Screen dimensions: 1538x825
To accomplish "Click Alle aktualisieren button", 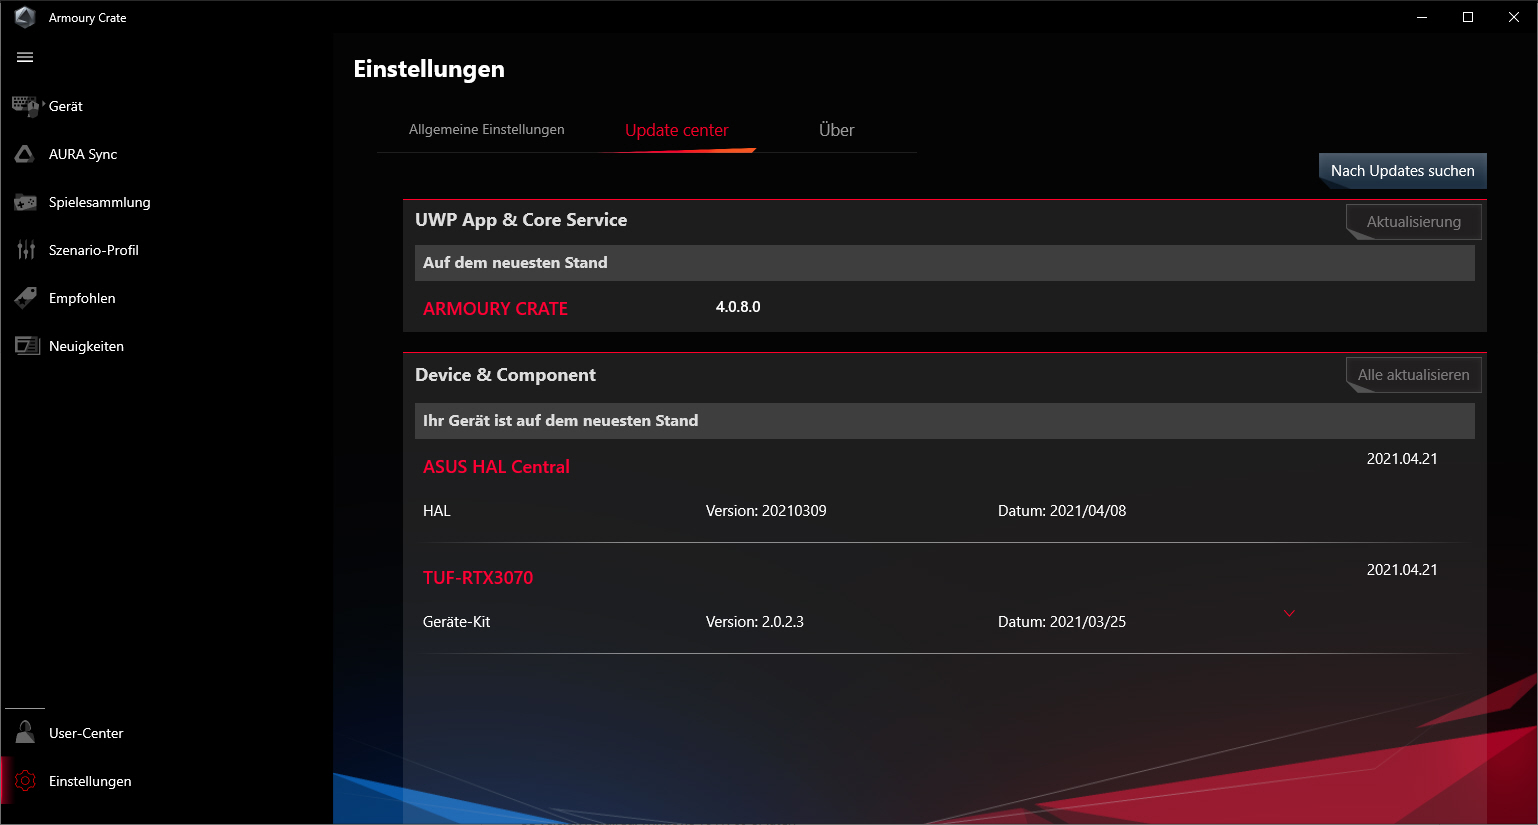I will point(1414,375).
